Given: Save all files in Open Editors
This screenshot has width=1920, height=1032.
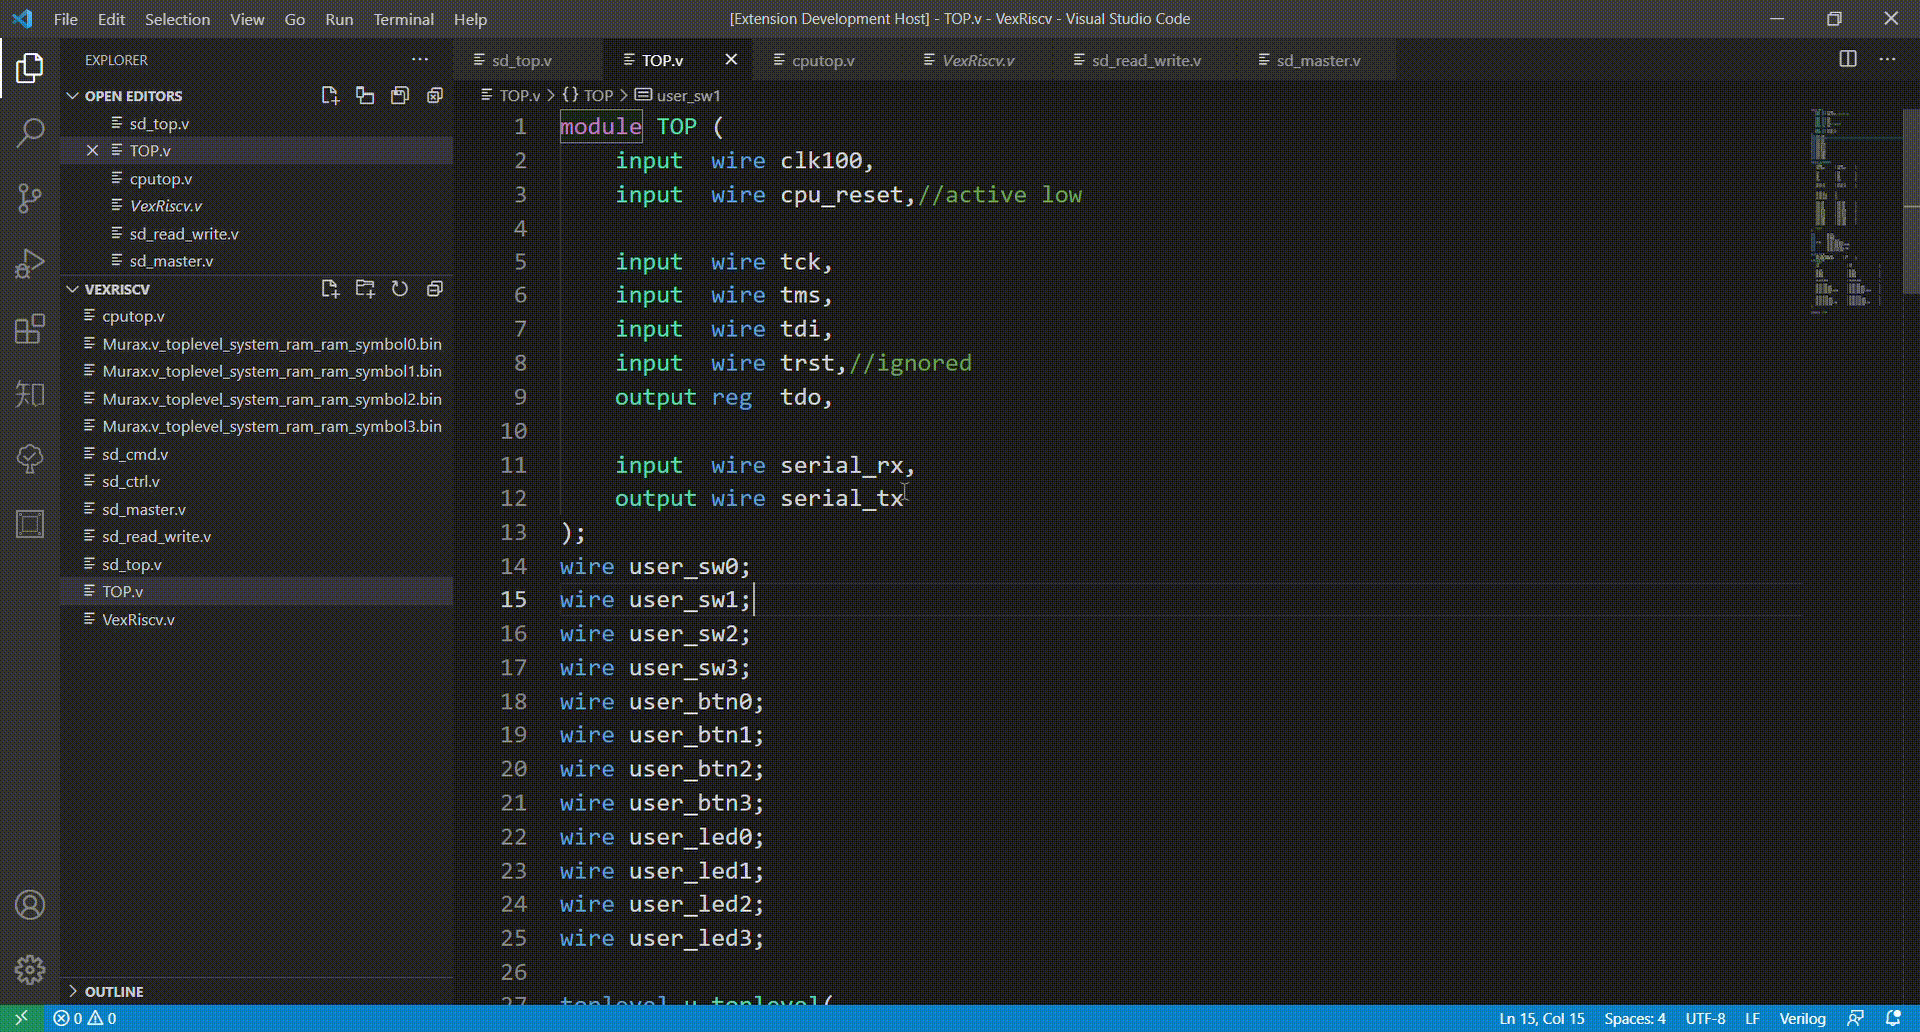Looking at the screenshot, I should click(400, 96).
